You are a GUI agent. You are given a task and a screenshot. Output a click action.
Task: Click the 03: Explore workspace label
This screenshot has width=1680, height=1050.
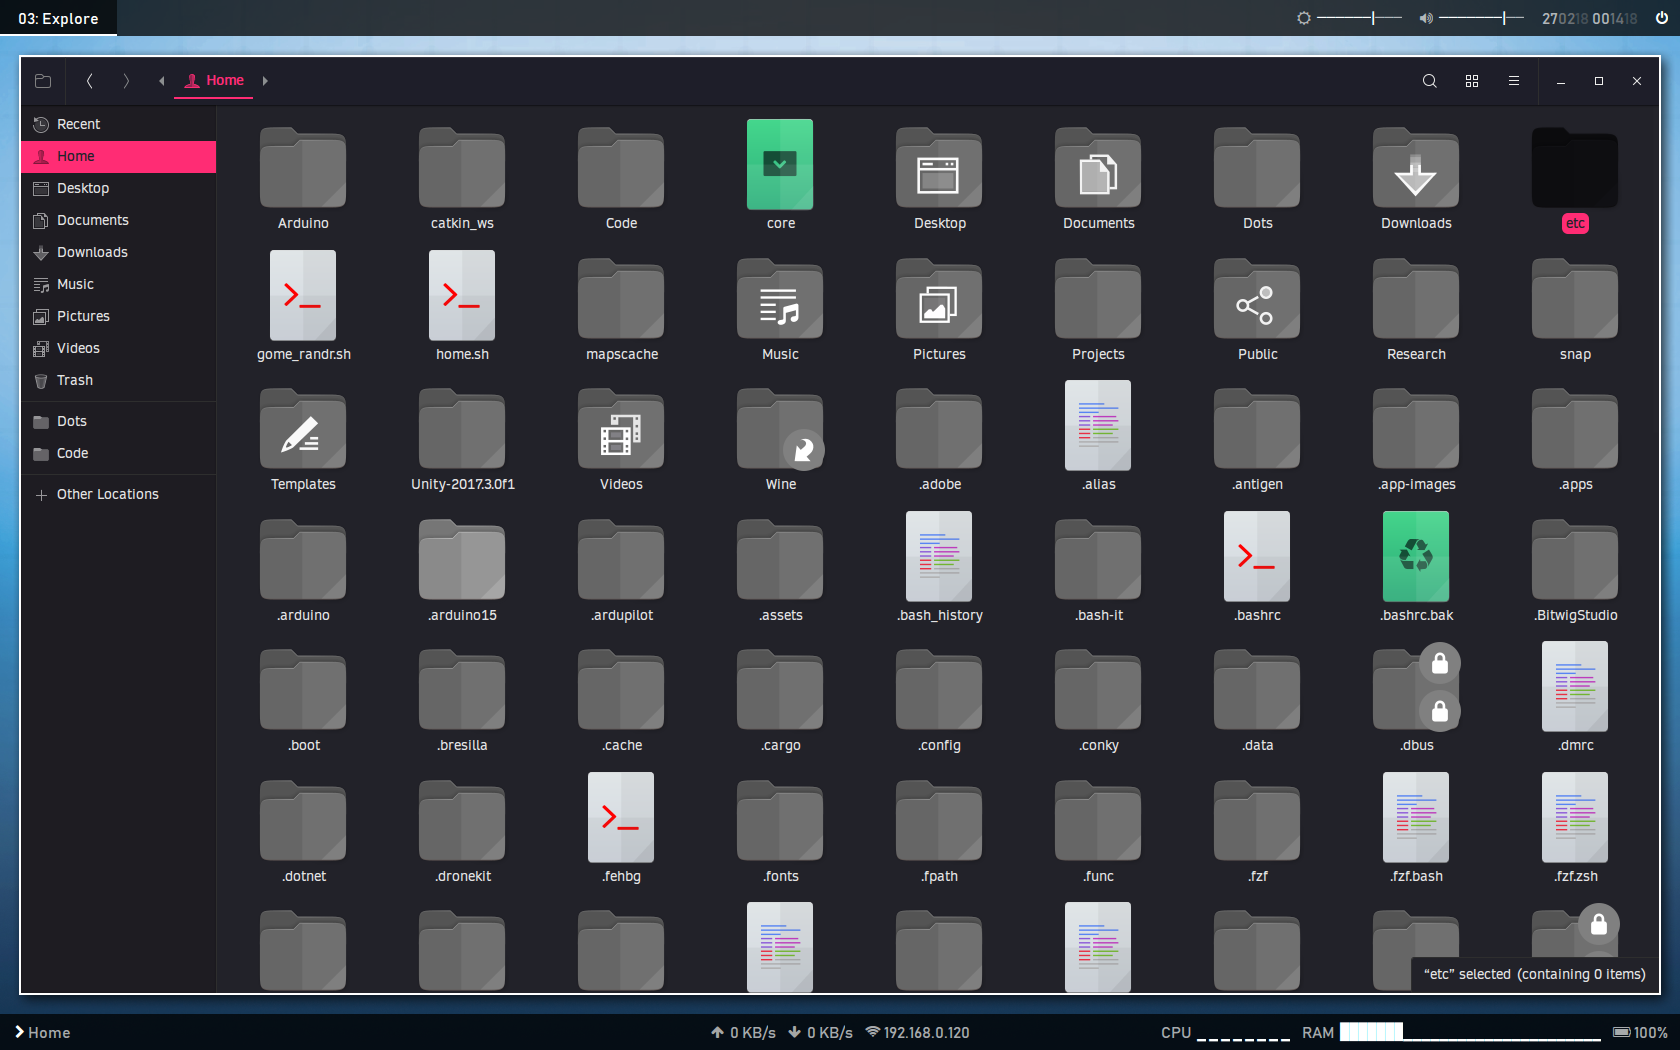tap(58, 18)
